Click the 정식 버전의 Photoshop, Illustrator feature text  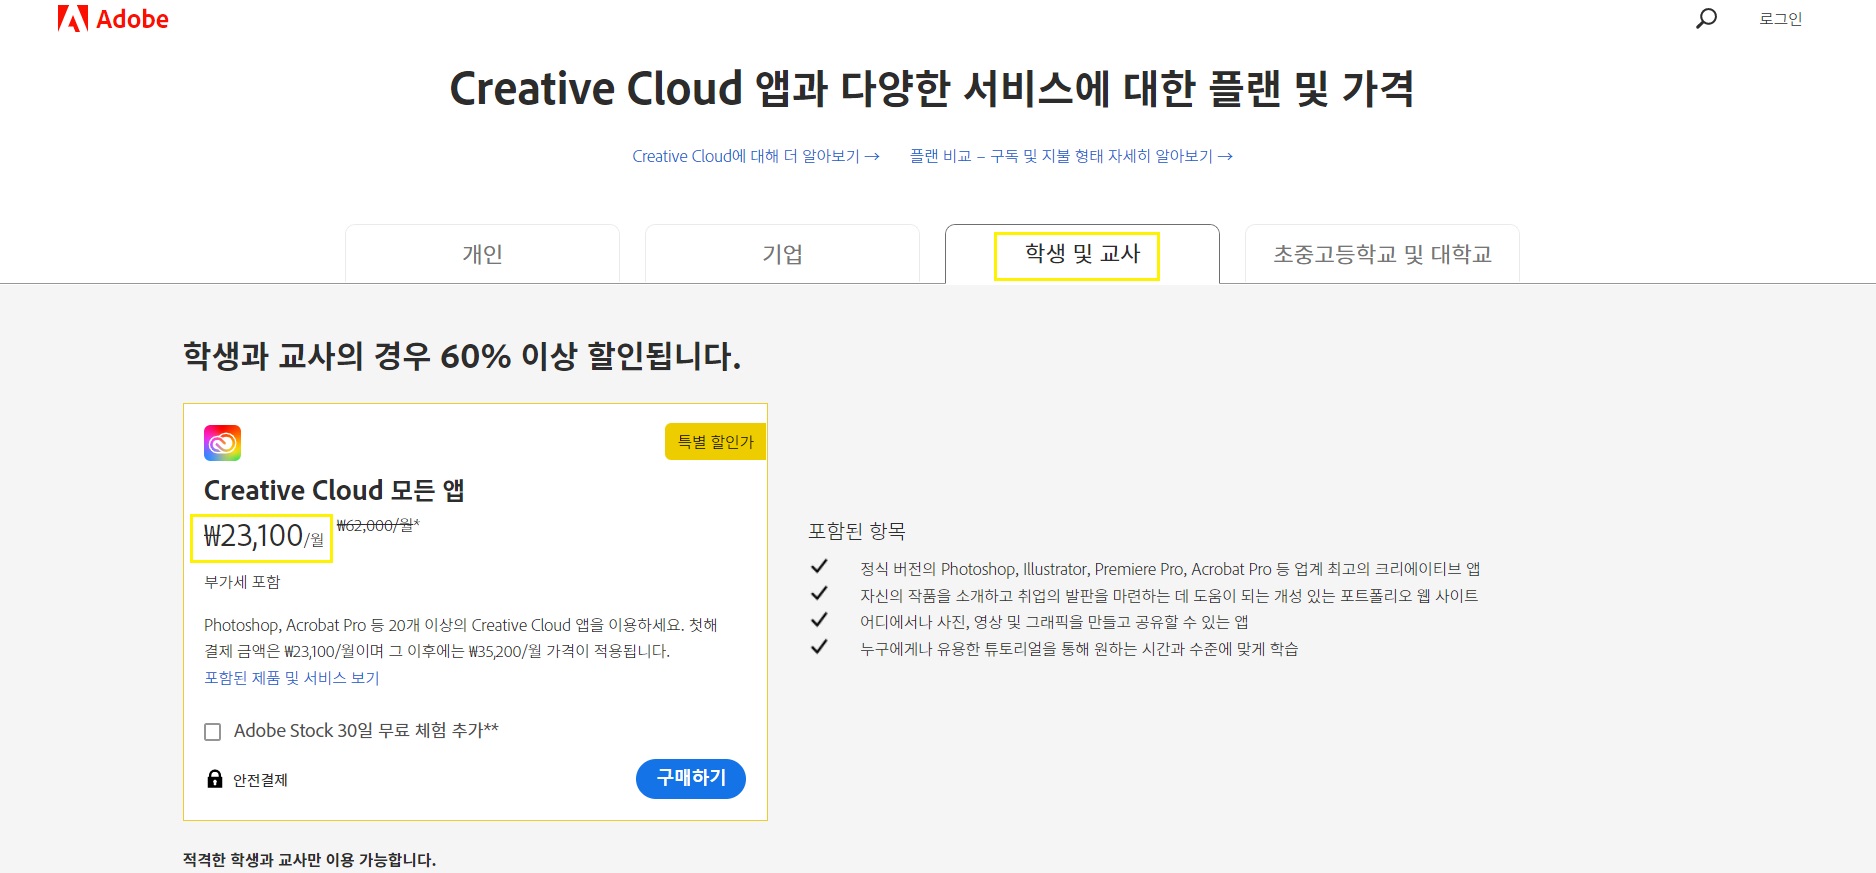click(x=1170, y=569)
